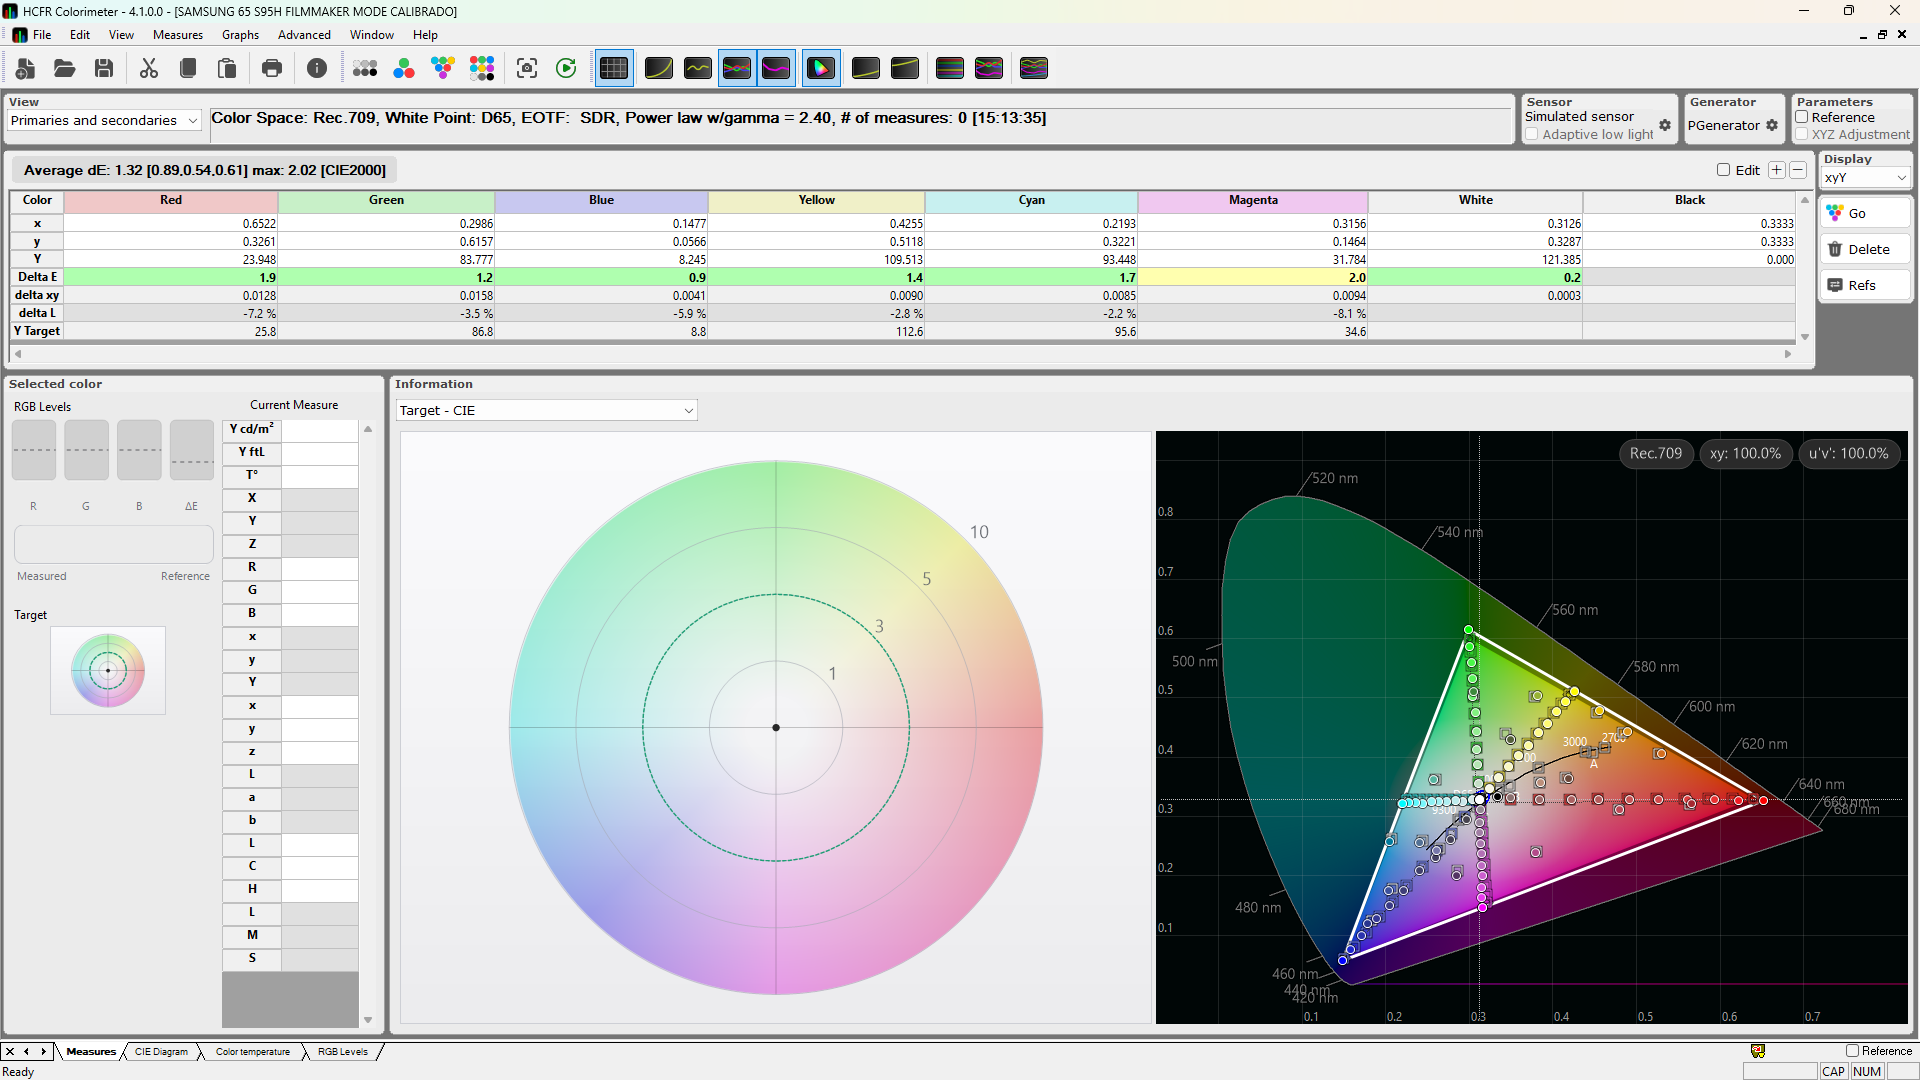Click the single measure camera icon
Viewport: 1920px width, 1080px height.
[x=527, y=68]
